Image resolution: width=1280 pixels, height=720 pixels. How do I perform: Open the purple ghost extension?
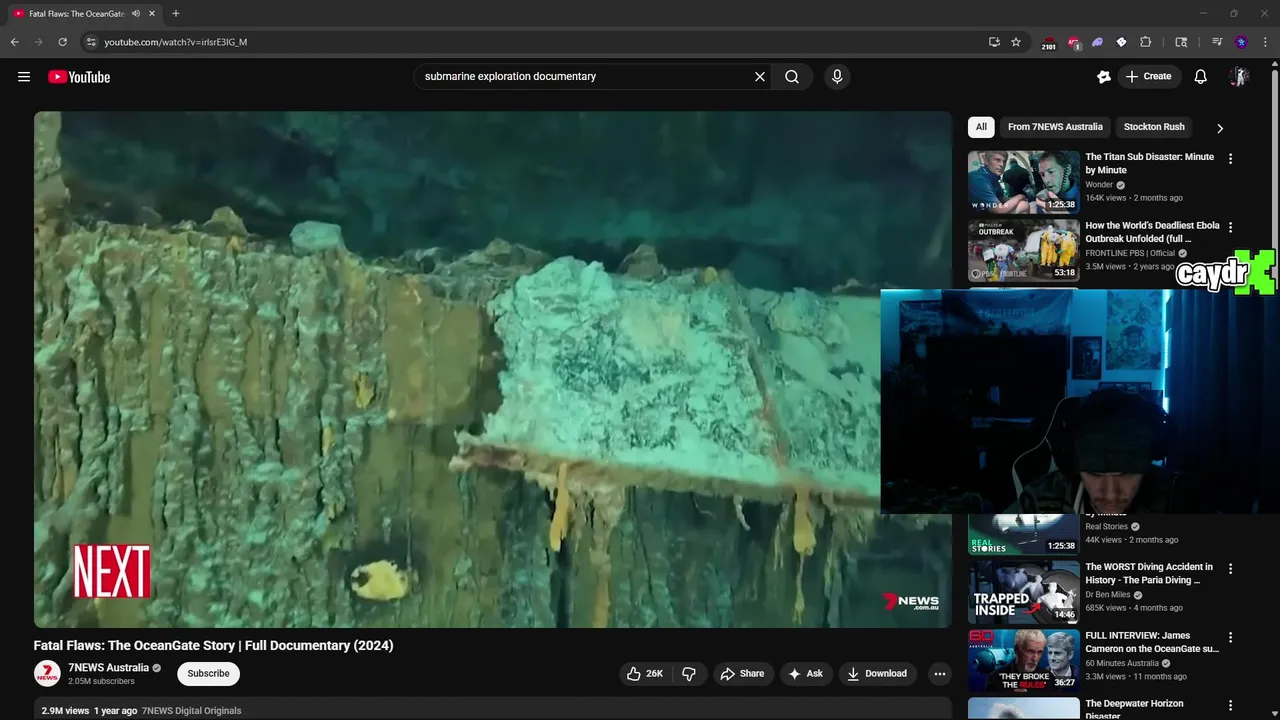point(1097,42)
